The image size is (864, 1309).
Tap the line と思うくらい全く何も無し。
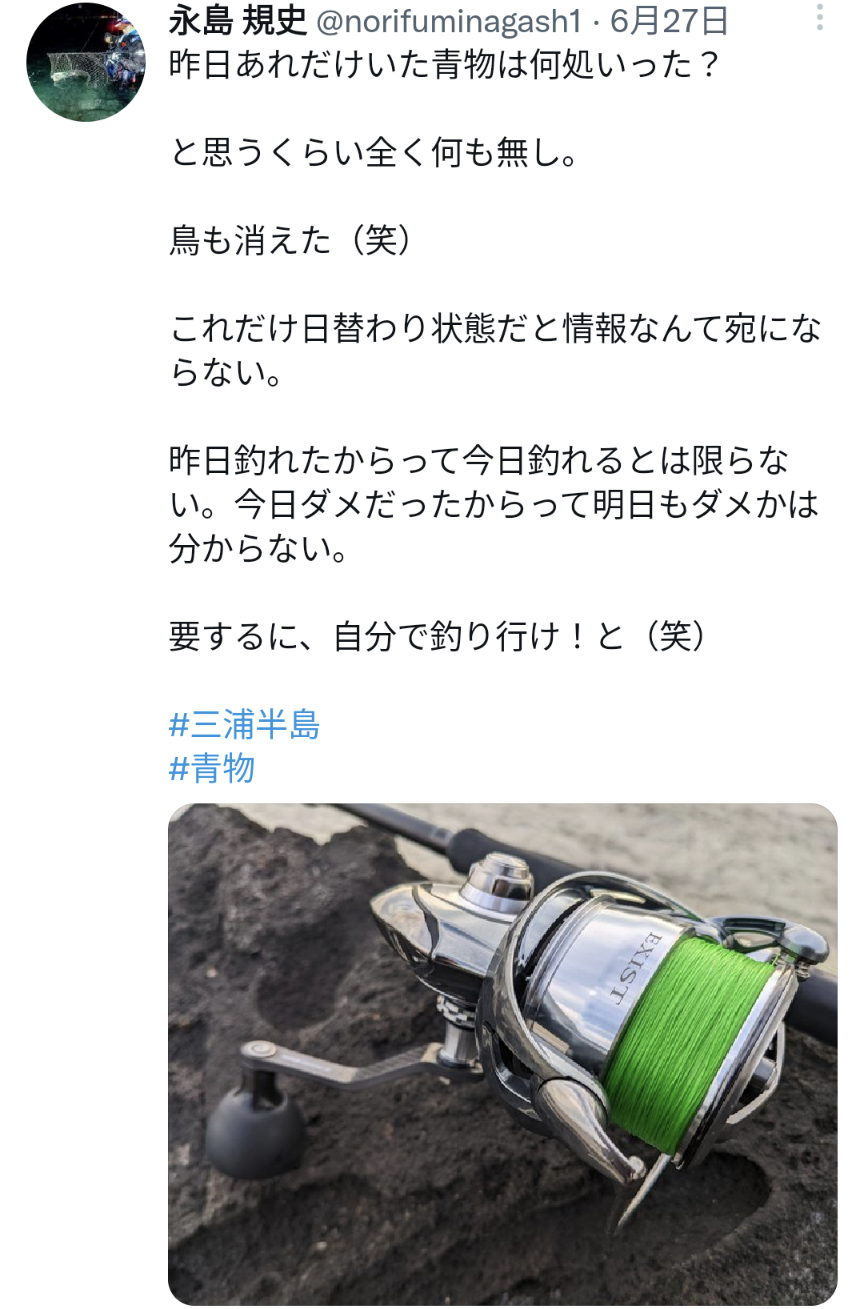(375, 153)
